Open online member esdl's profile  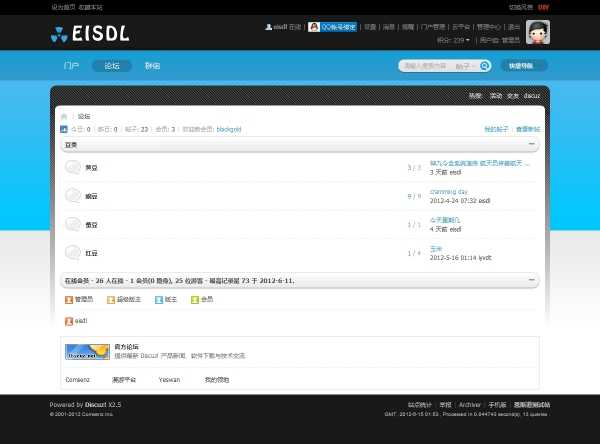click(81, 321)
